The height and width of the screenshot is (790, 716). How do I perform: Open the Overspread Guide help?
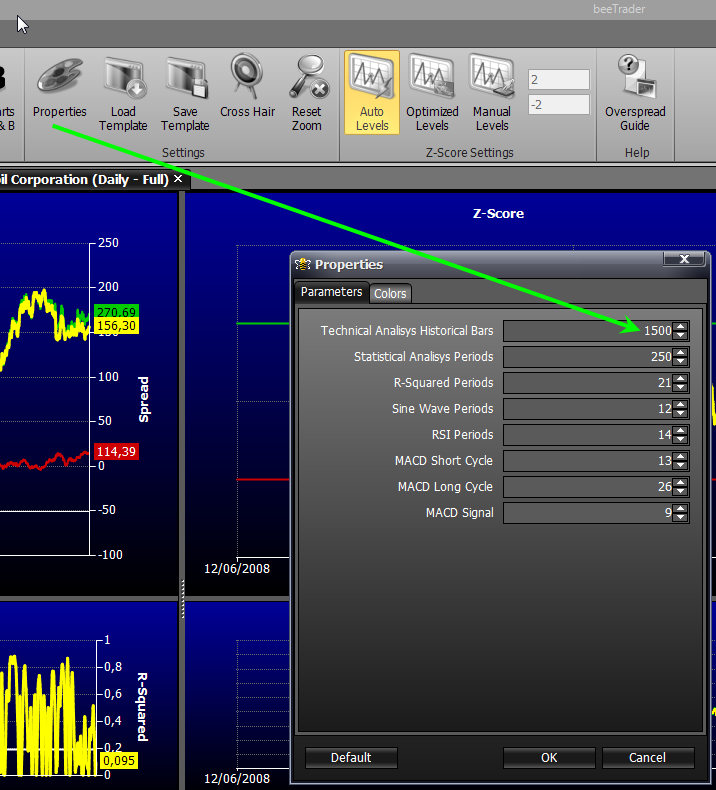[635, 92]
